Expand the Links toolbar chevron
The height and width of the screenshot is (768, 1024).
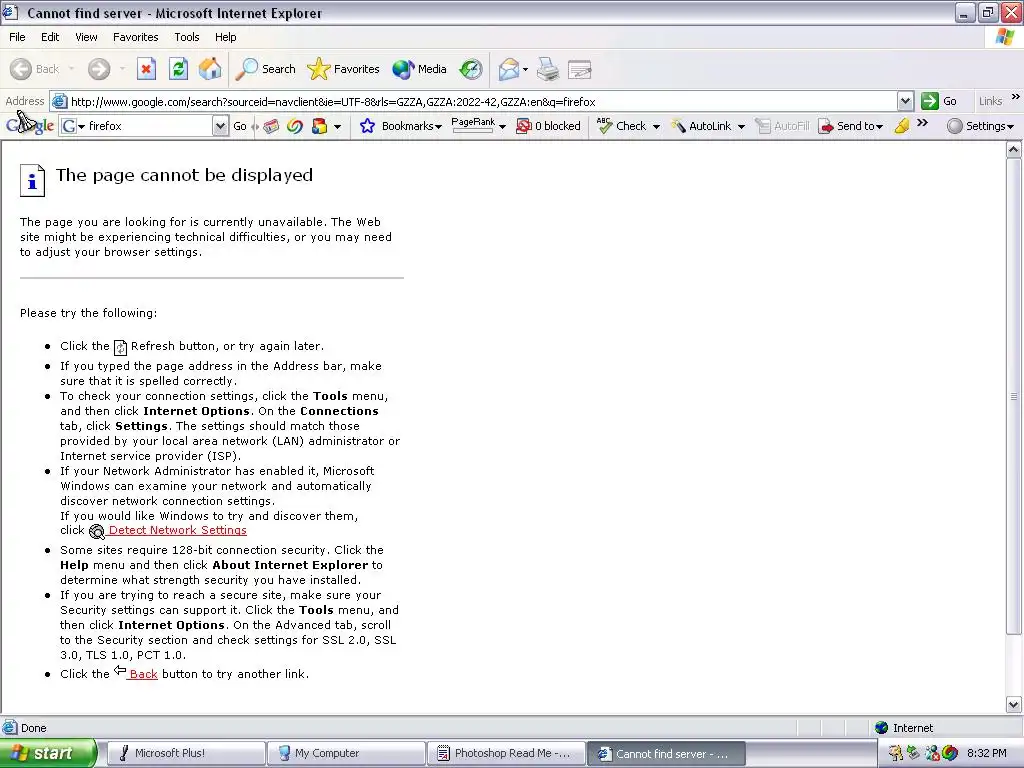tap(1016, 97)
